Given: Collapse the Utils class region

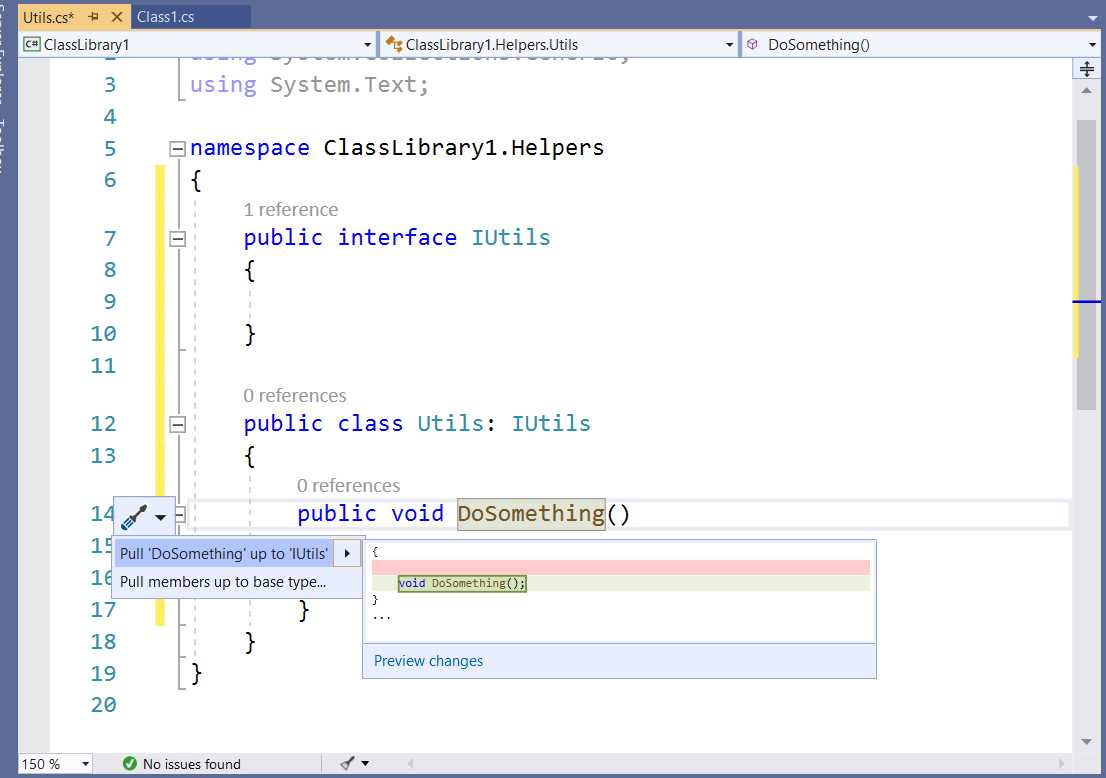Looking at the screenshot, I should pyautogui.click(x=177, y=424).
